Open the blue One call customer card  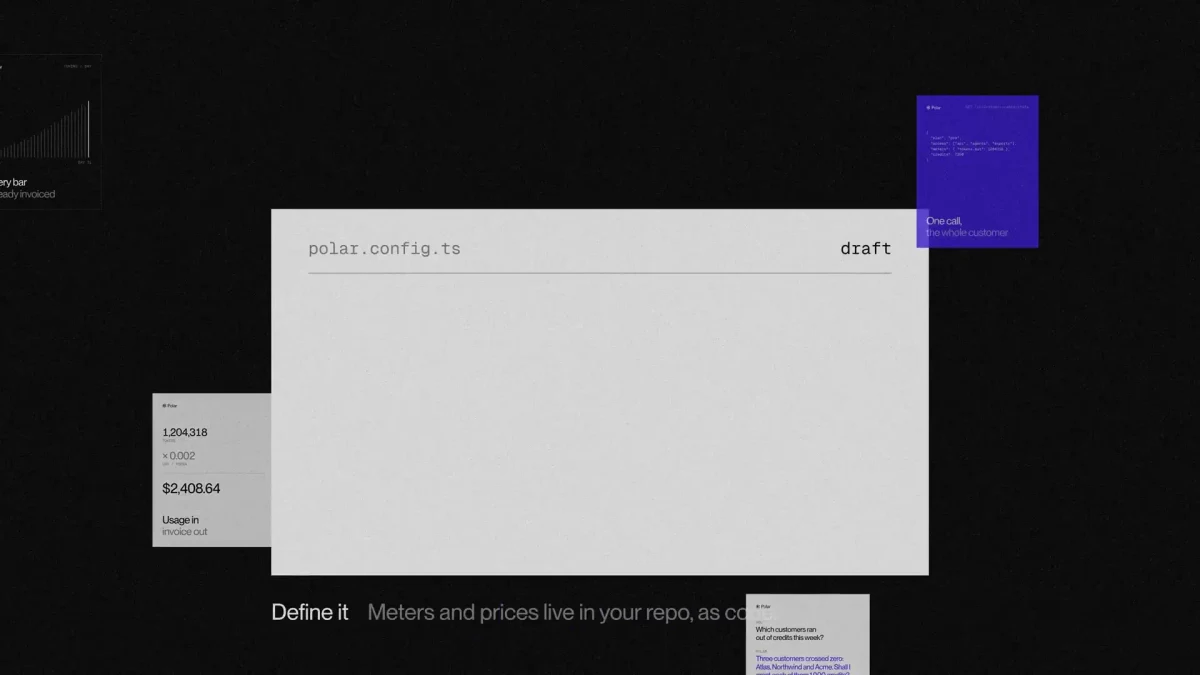pos(977,171)
